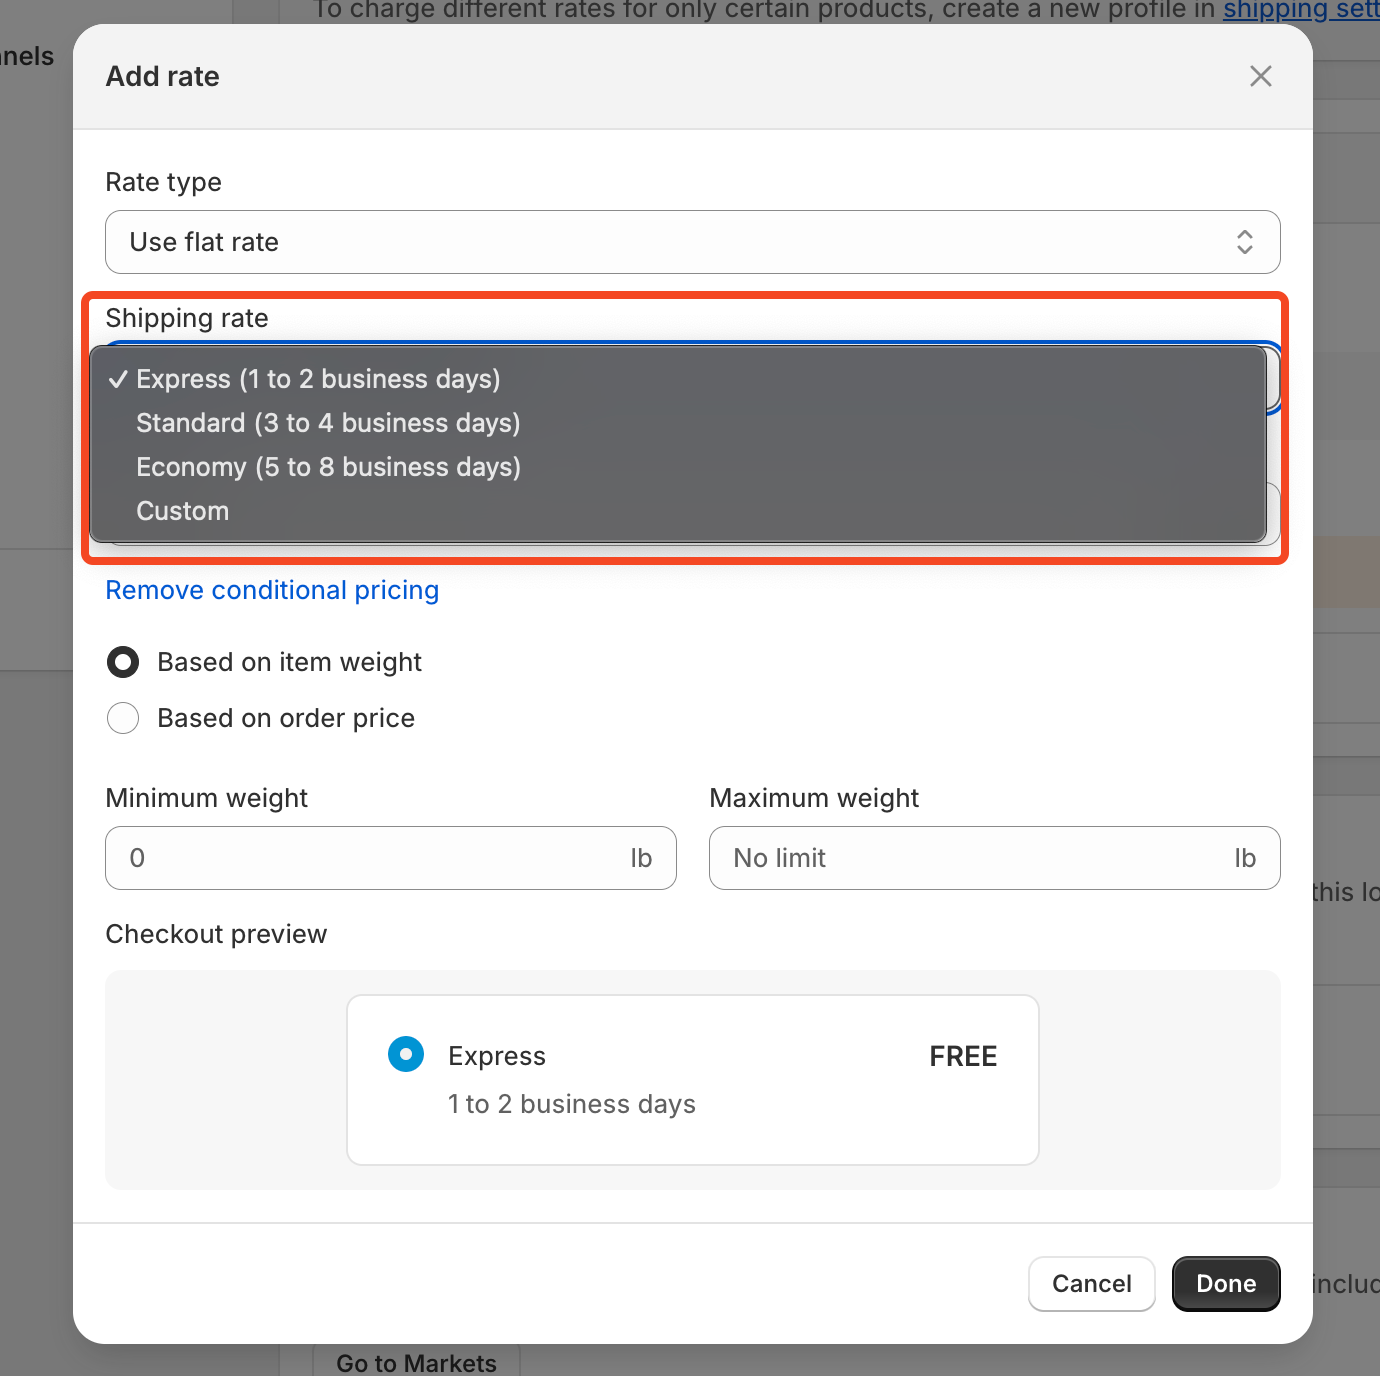Click the checkmark beside Express option
Screen dimensions: 1380x1376
coord(118,380)
